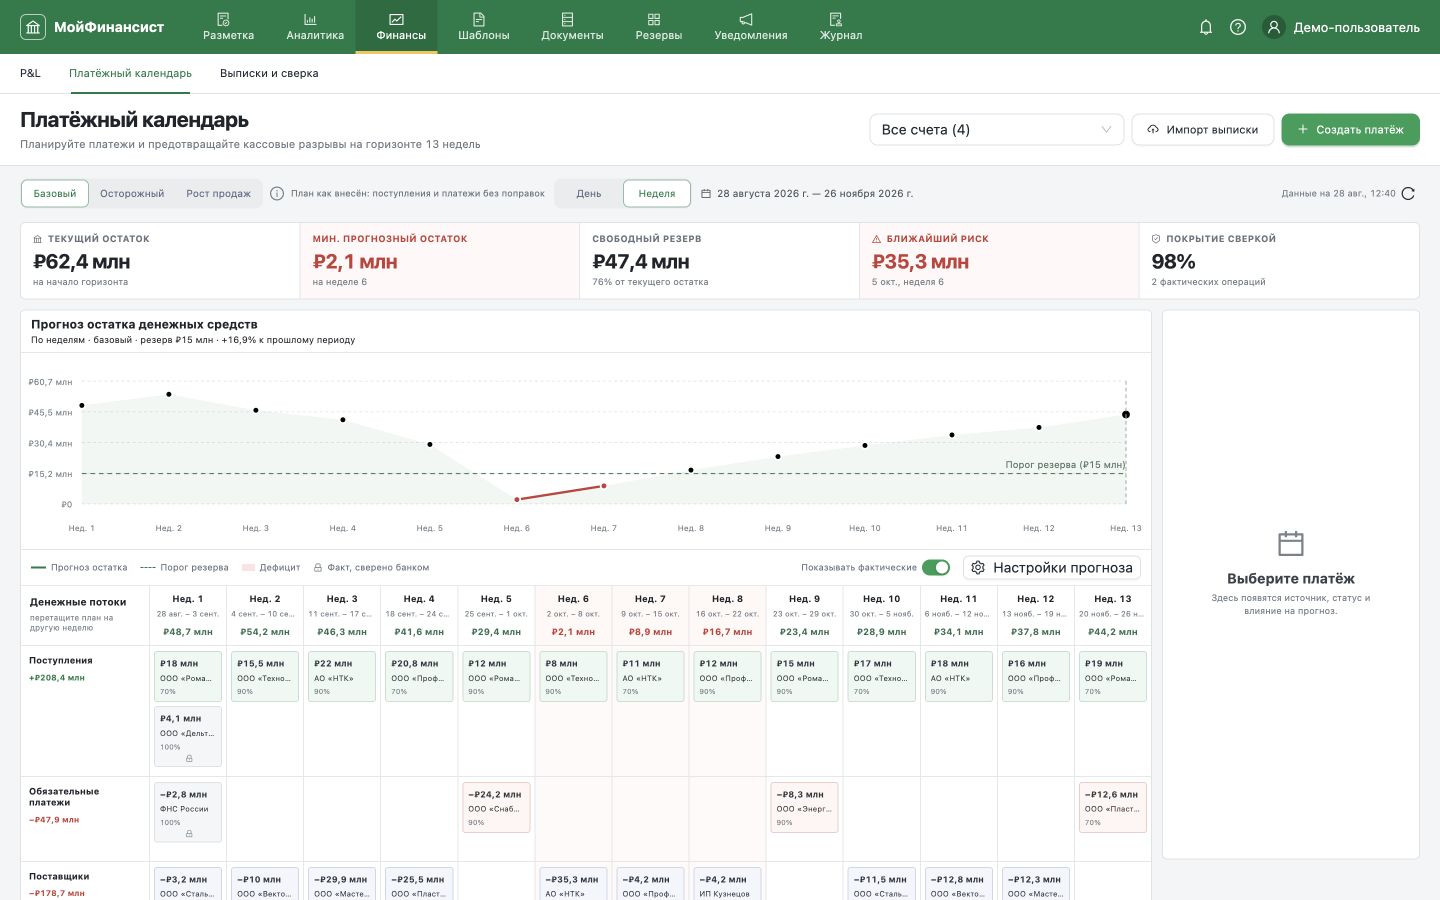Click the large chart point at Нед. 13
Screen dimensions: 1440x900
point(1126,414)
